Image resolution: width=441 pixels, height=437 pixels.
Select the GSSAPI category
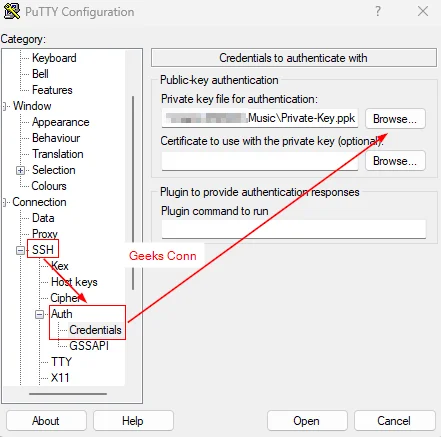click(89, 346)
